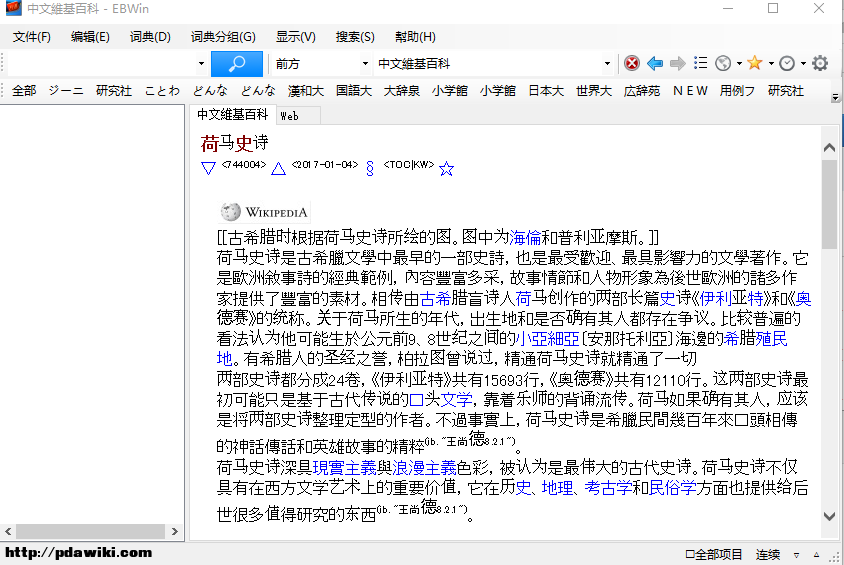
Task: Go forward with the gray right arrow
Action: (678, 63)
